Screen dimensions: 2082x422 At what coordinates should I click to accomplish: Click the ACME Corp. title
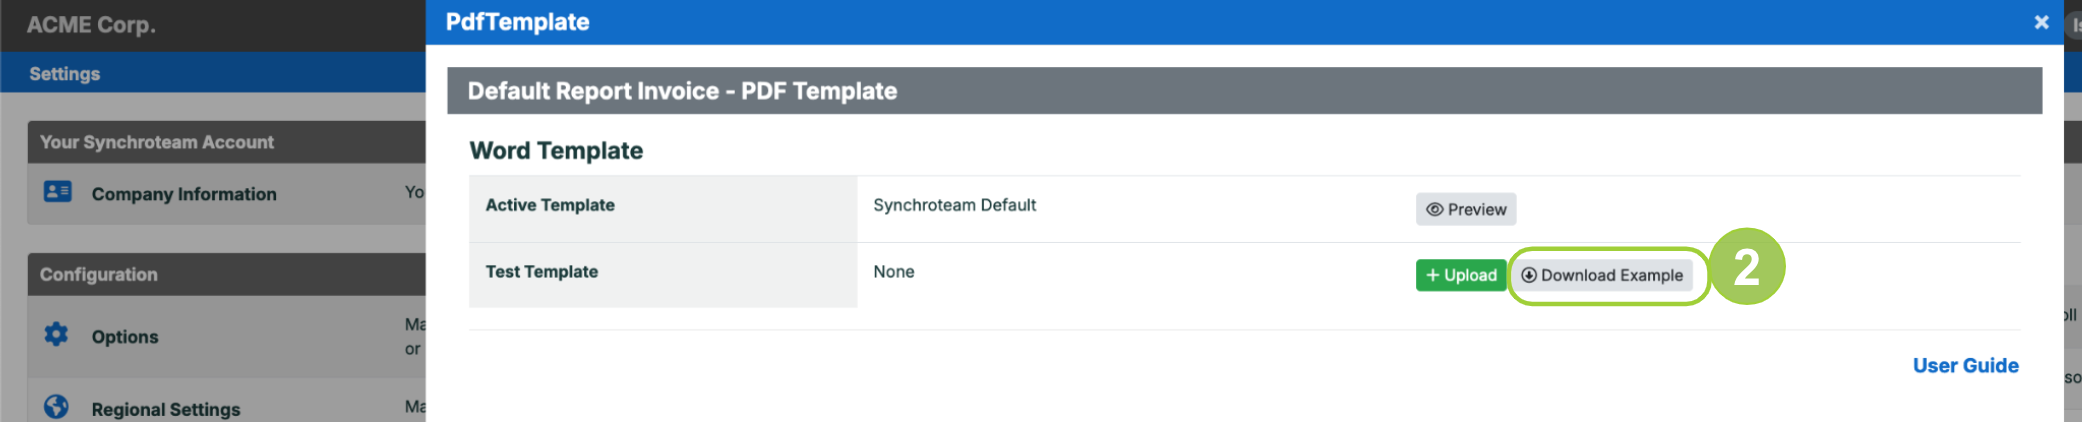click(91, 25)
